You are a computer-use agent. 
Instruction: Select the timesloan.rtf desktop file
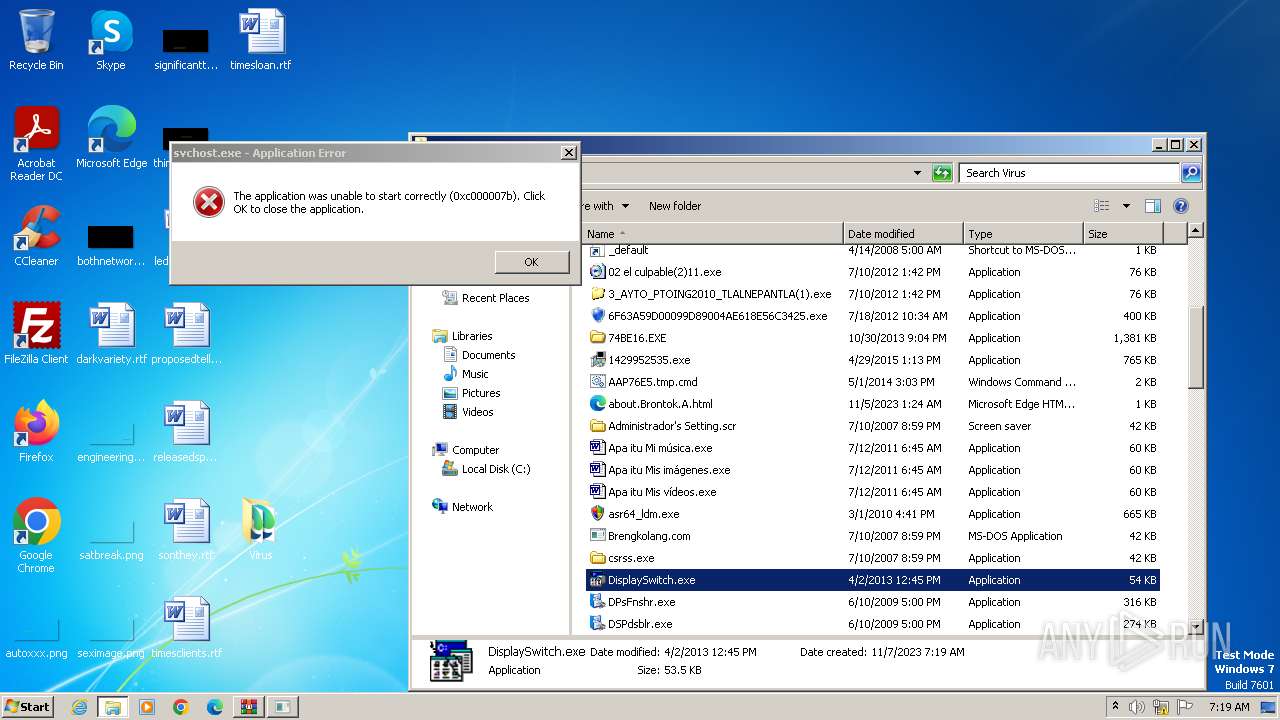[261, 41]
